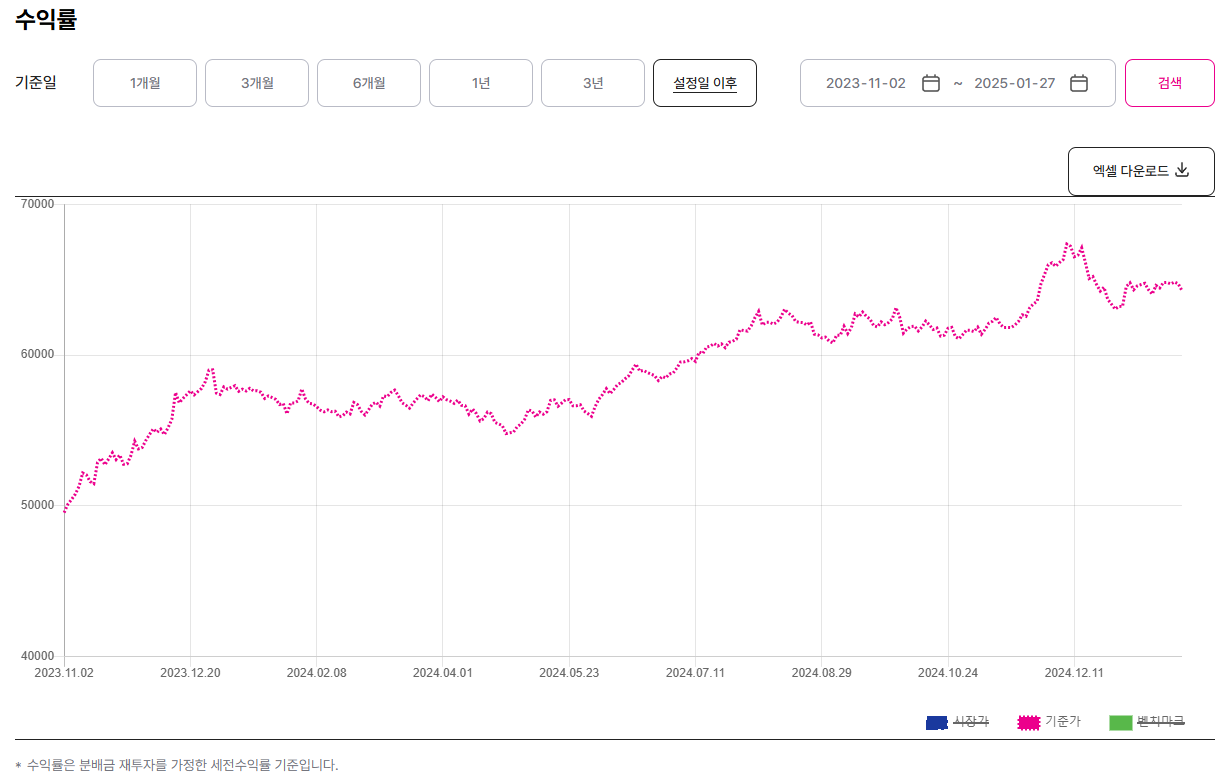This screenshot has height=776, width=1219.
Task: Select the 6개월 period button
Action: pyautogui.click(x=369, y=83)
